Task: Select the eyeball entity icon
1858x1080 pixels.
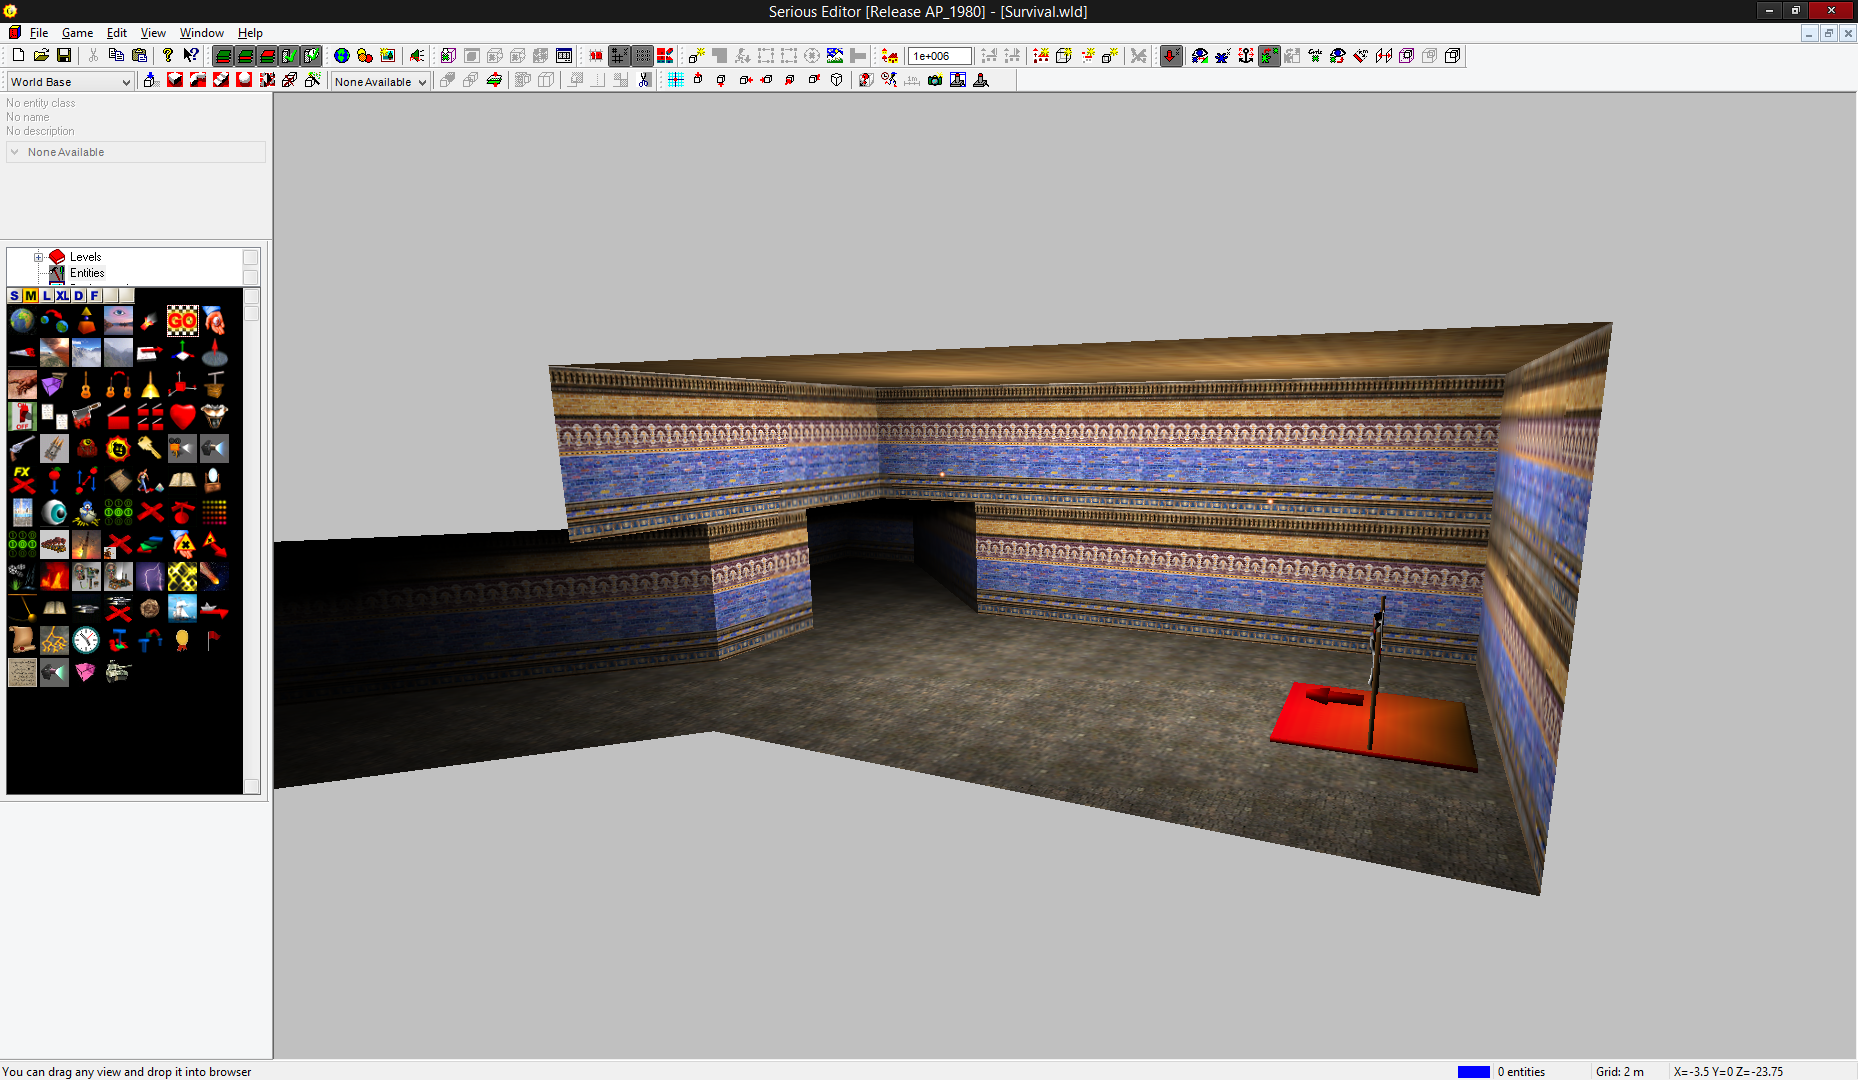Action: coord(54,512)
